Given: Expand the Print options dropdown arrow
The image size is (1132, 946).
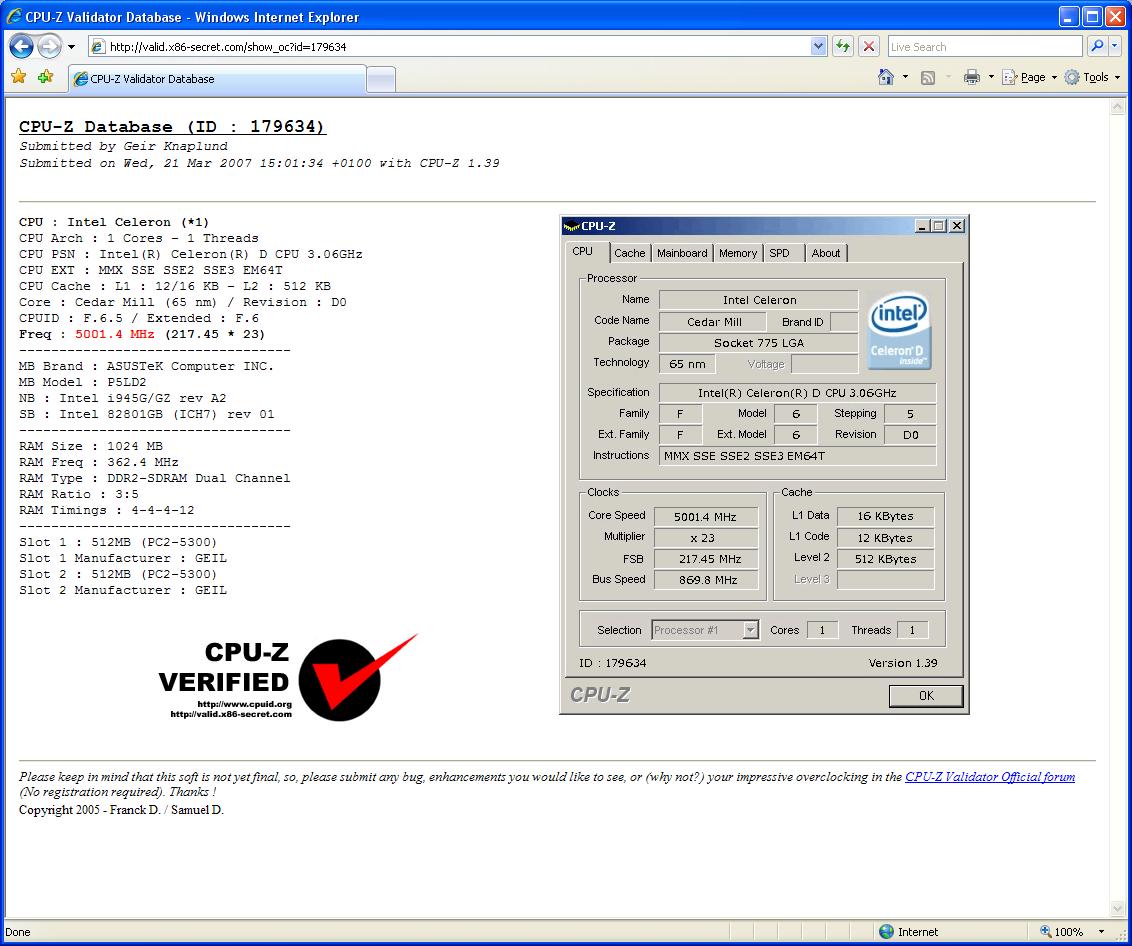Looking at the screenshot, I should point(991,77).
